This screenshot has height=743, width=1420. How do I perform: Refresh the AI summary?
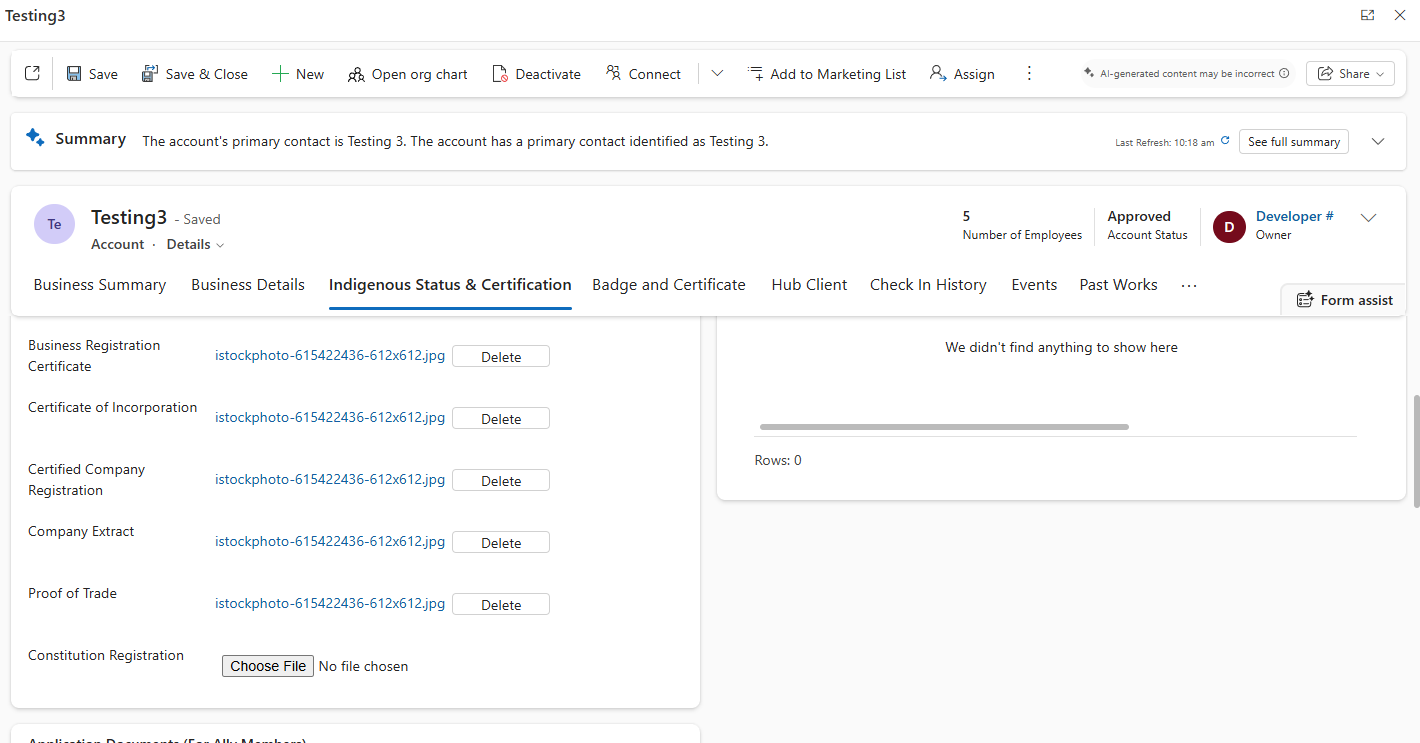1225,141
